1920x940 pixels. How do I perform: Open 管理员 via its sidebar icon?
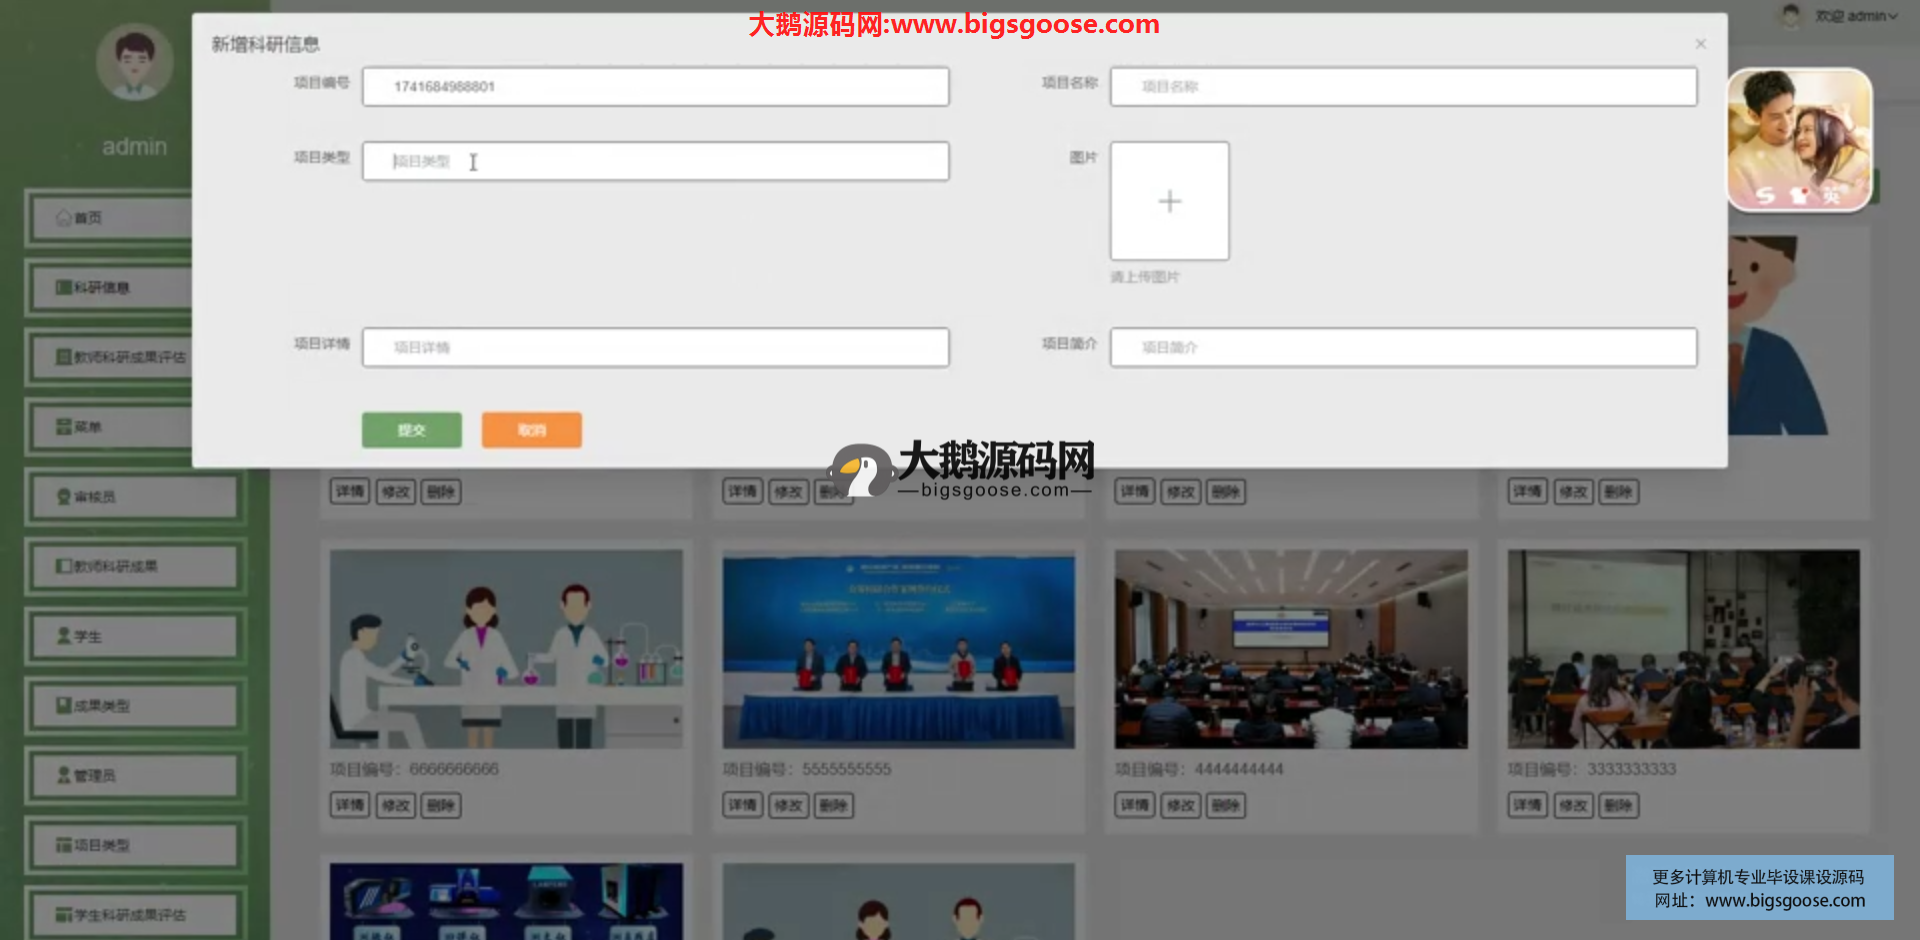(64, 775)
